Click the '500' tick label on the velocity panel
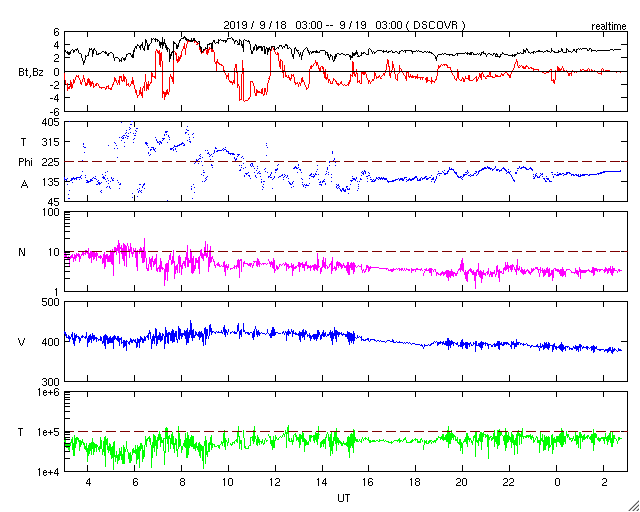The width and height of the screenshot is (640, 512). point(51,302)
